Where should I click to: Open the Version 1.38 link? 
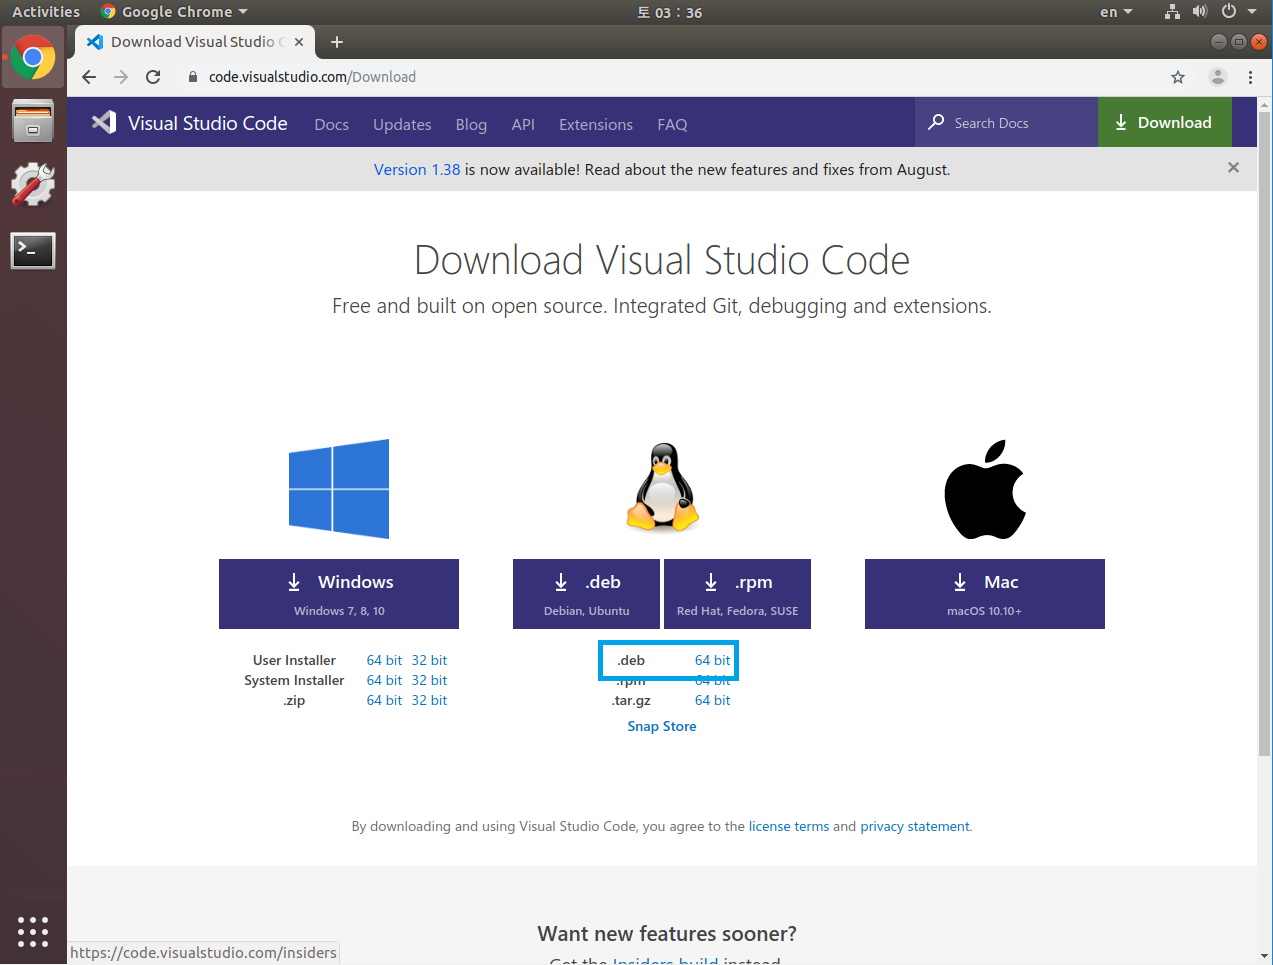pyautogui.click(x=417, y=169)
